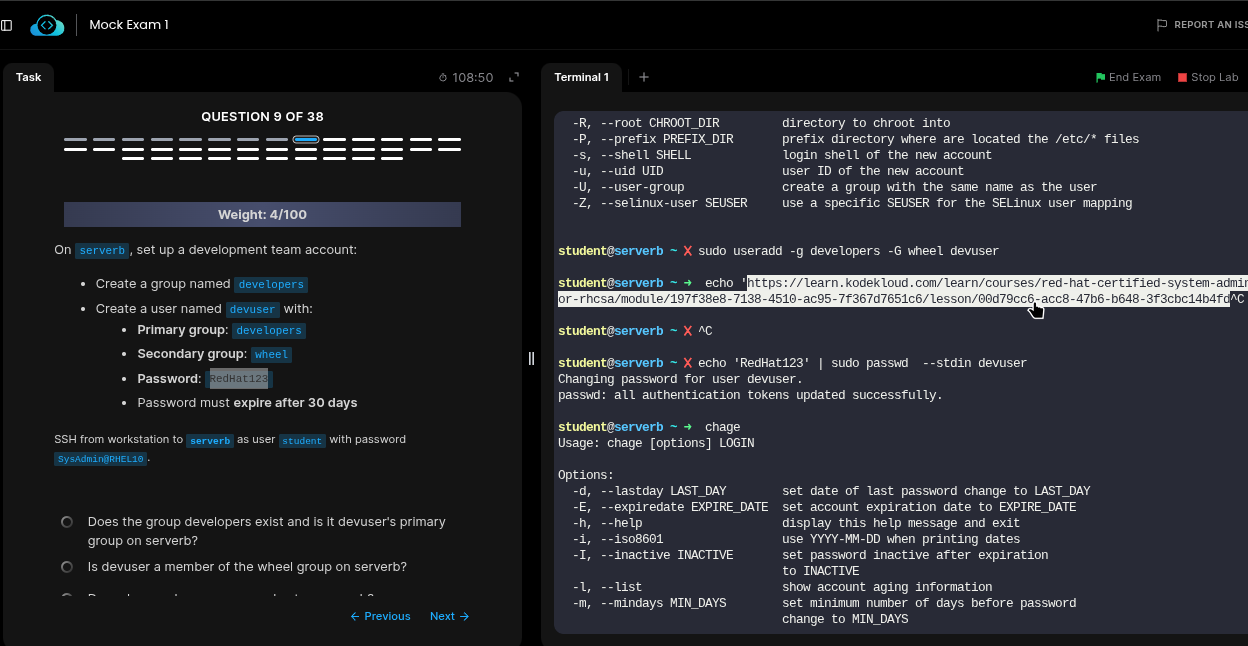
Task: Click 'Changing password for user devuser.' line
Action: 680,379
